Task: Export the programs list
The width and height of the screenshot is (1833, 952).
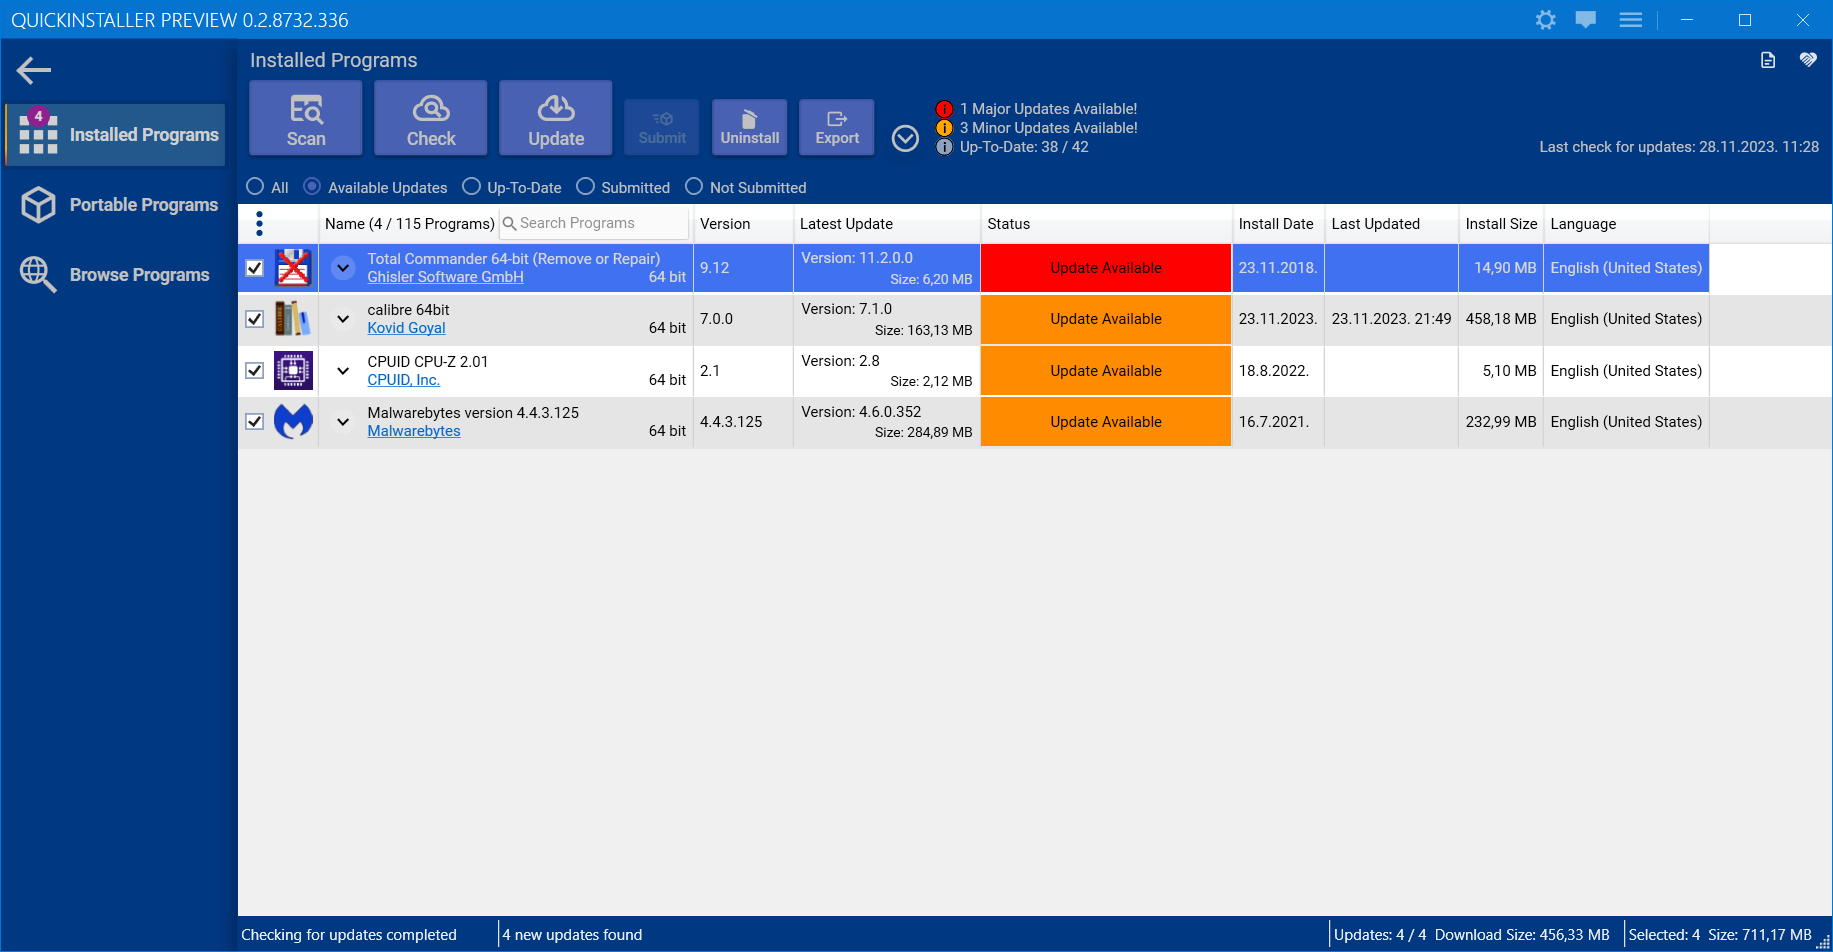Action: pos(837,127)
